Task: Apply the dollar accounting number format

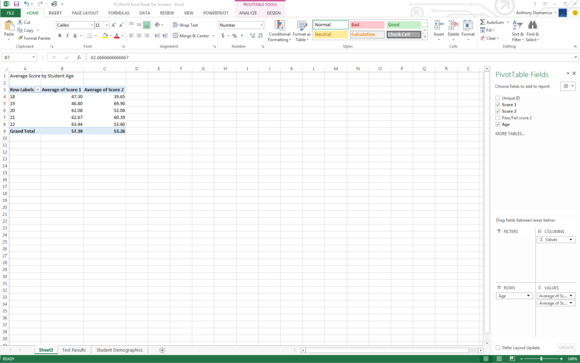Action: (x=223, y=36)
